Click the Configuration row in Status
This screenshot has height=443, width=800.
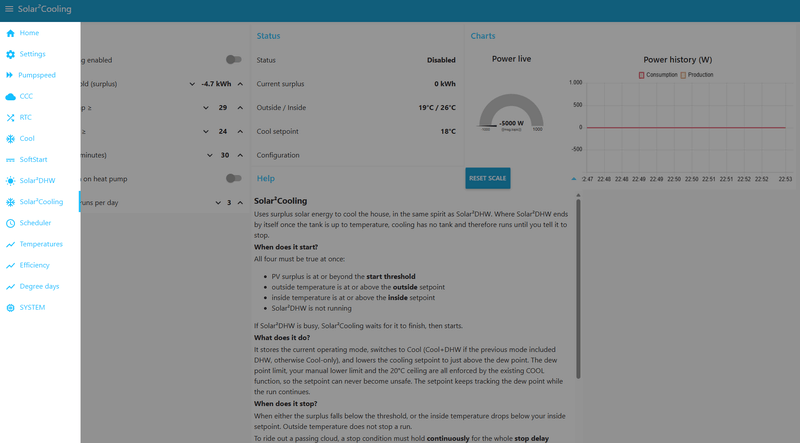[x=356, y=155]
